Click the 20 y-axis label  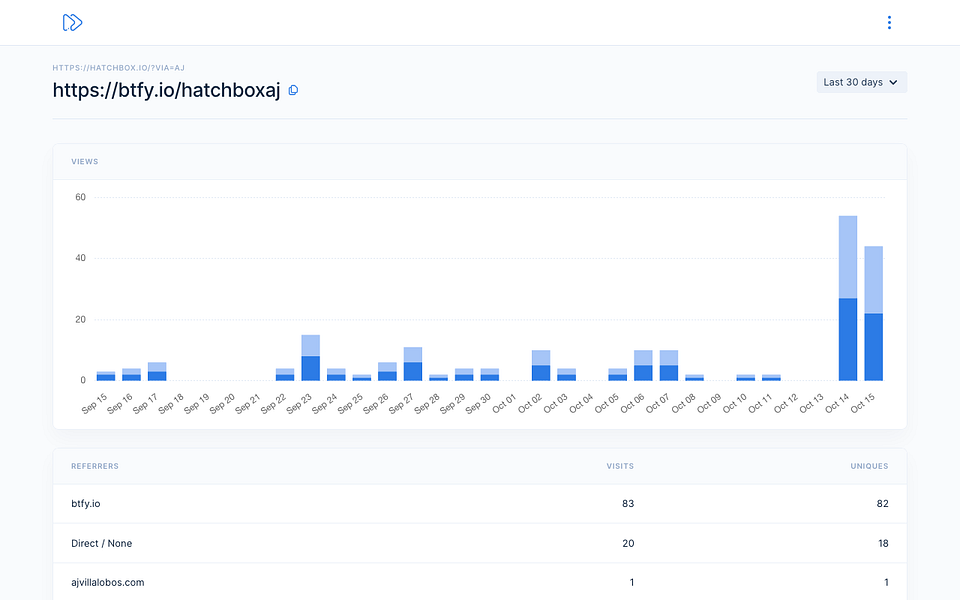point(81,320)
